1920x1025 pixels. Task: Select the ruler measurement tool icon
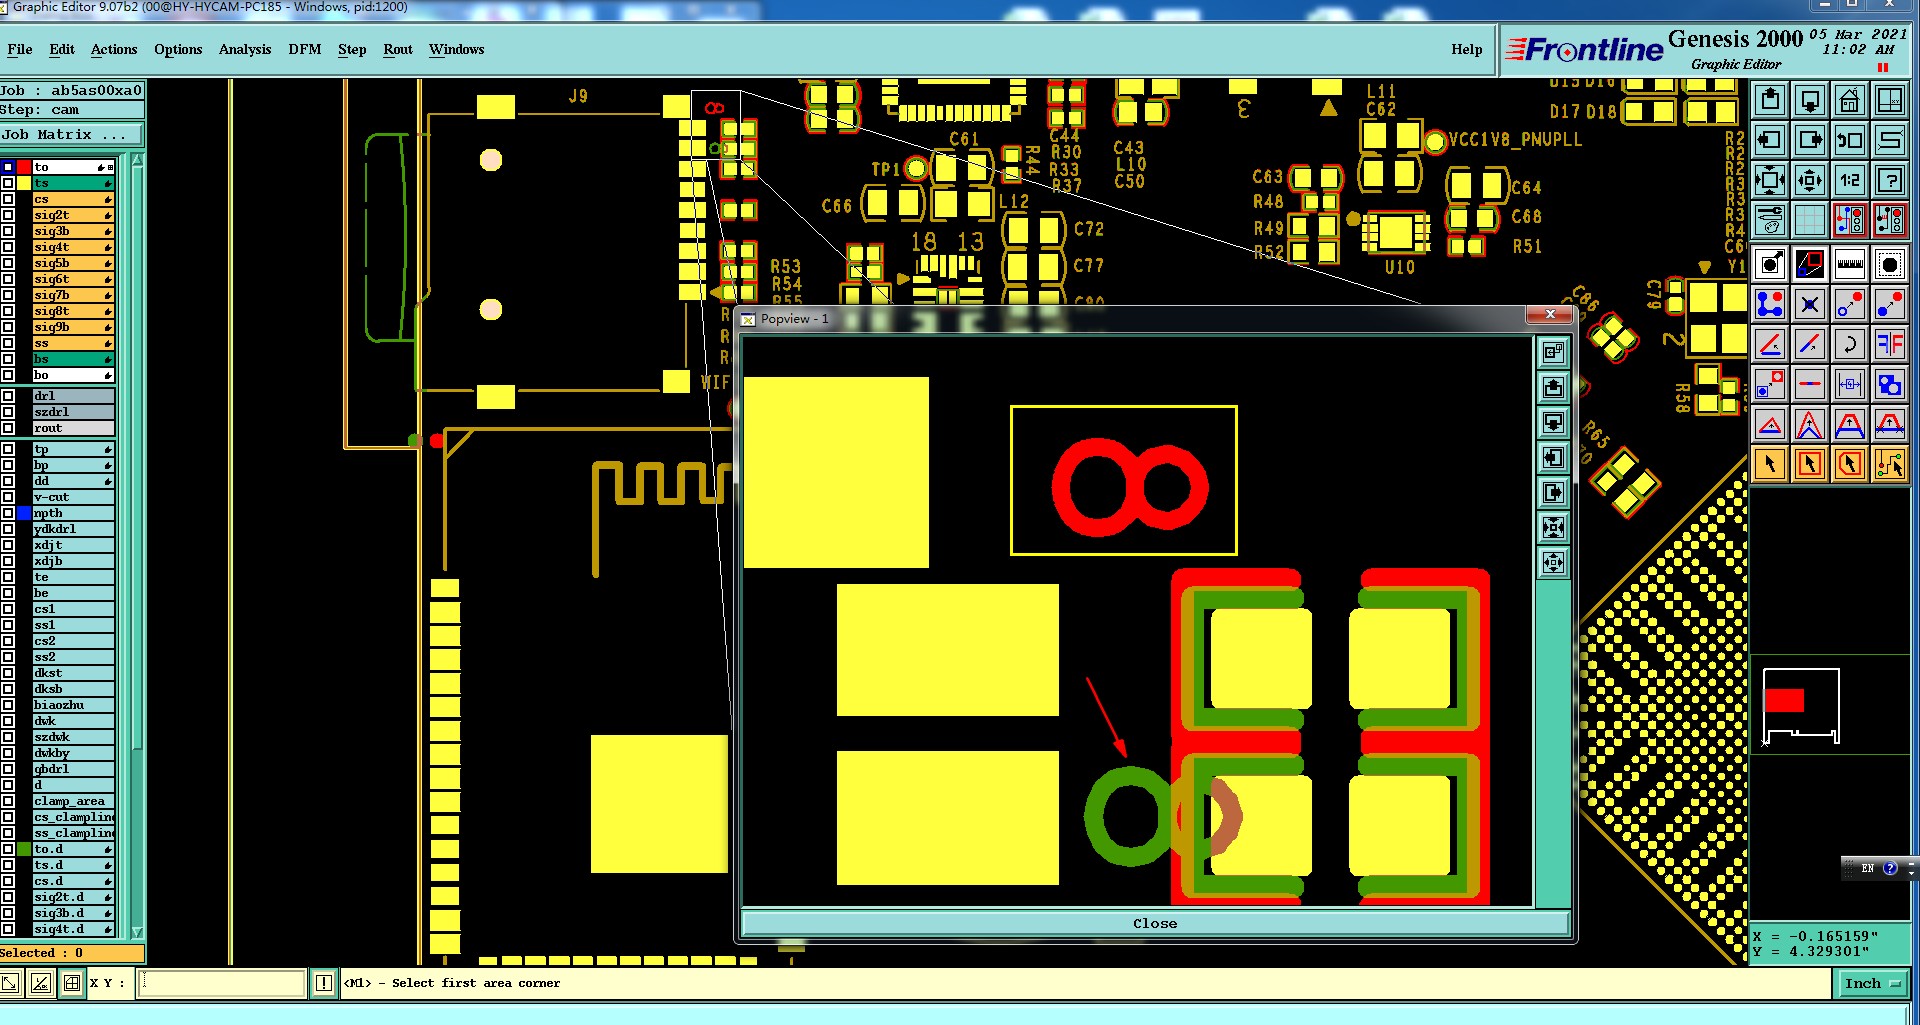[1850, 264]
